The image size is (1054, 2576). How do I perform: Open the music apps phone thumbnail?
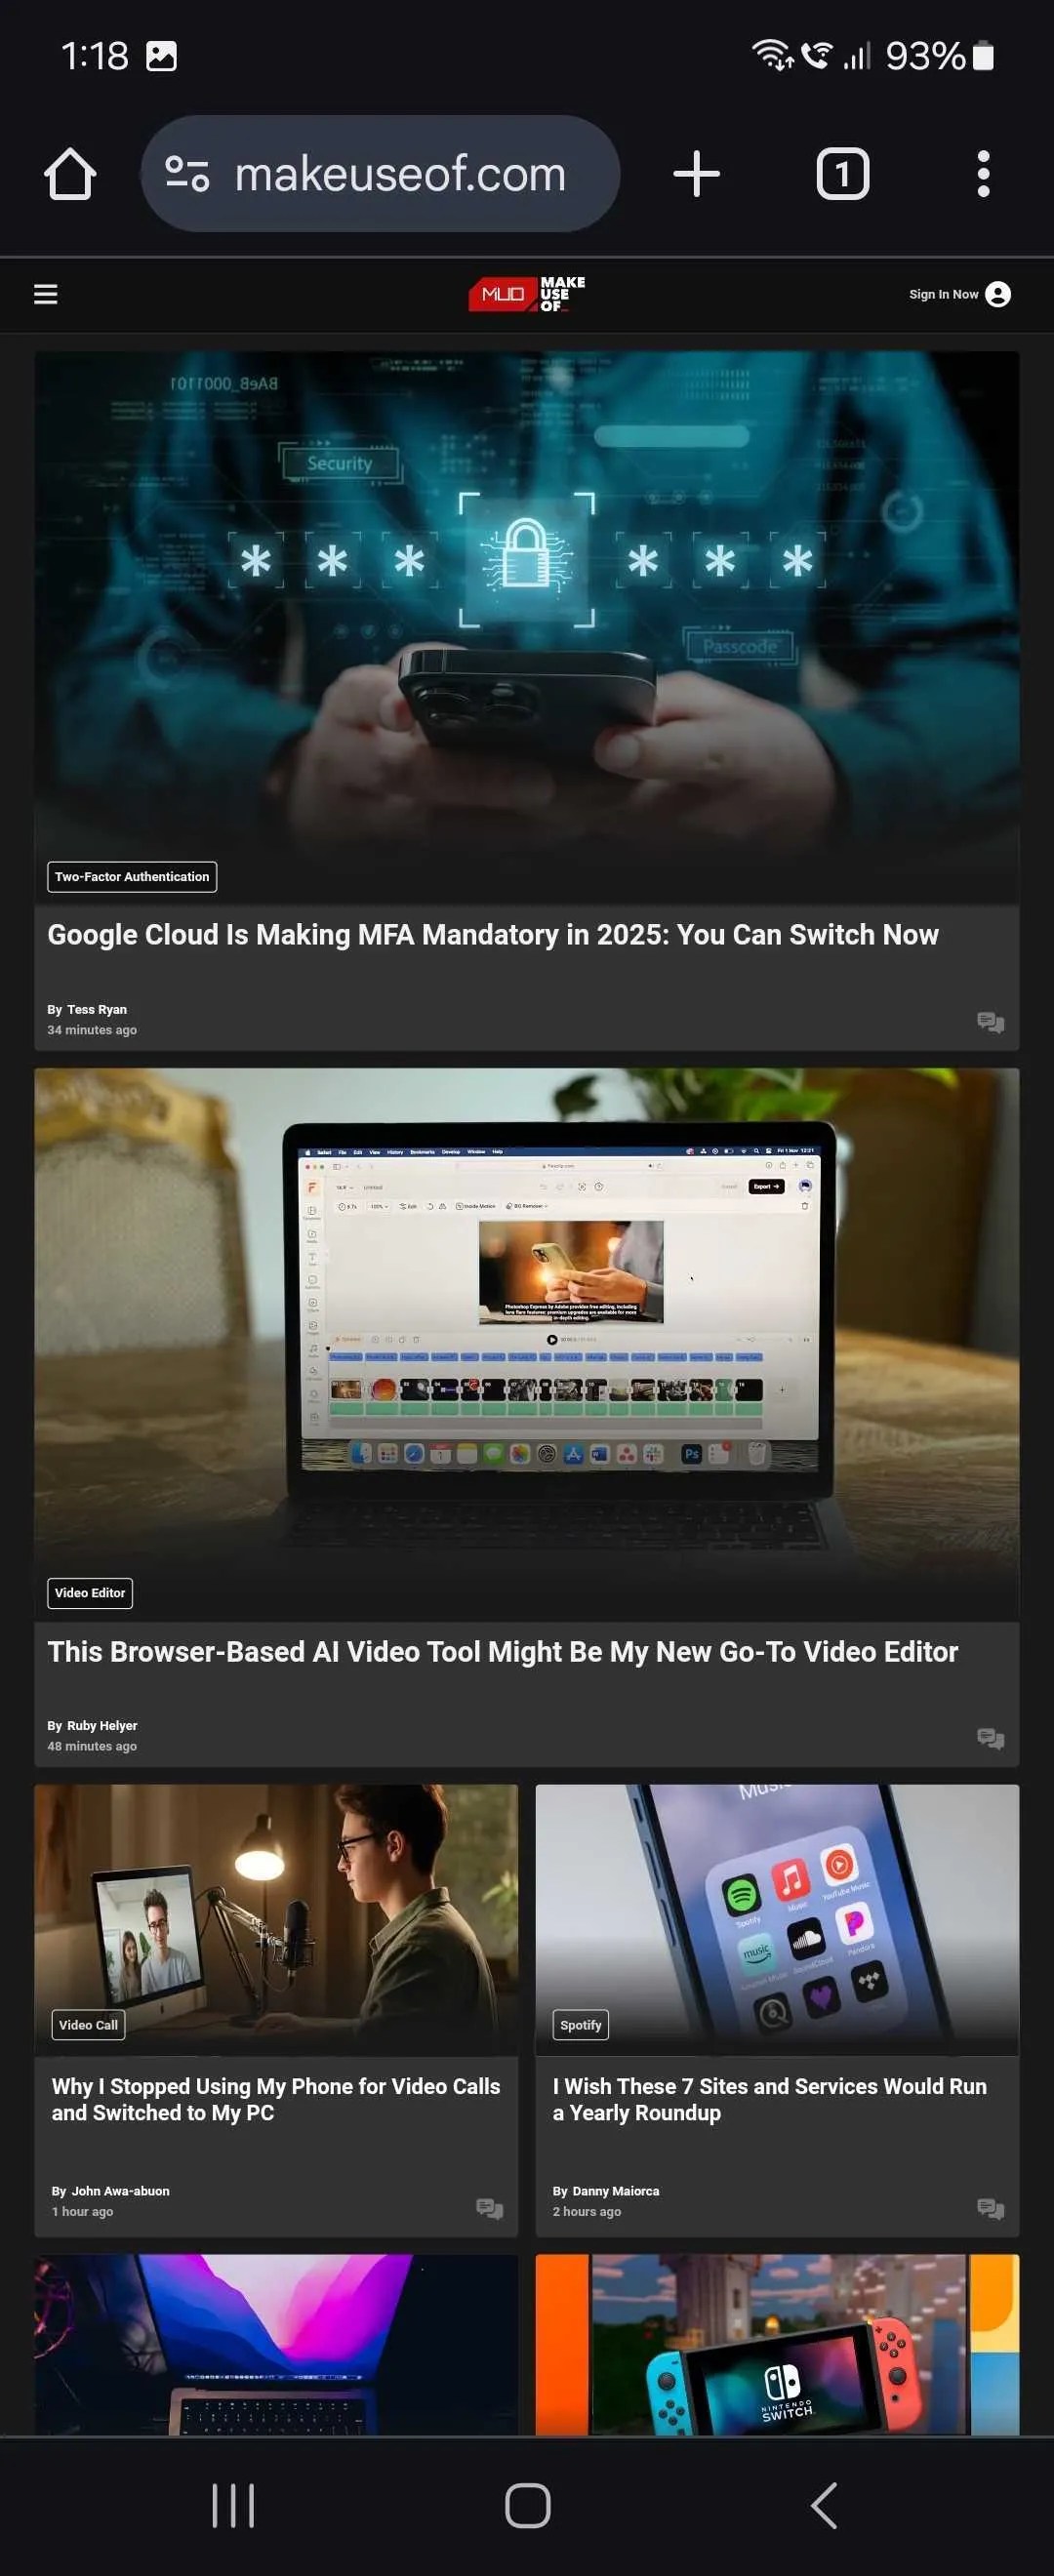pyautogui.click(x=777, y=1920)
